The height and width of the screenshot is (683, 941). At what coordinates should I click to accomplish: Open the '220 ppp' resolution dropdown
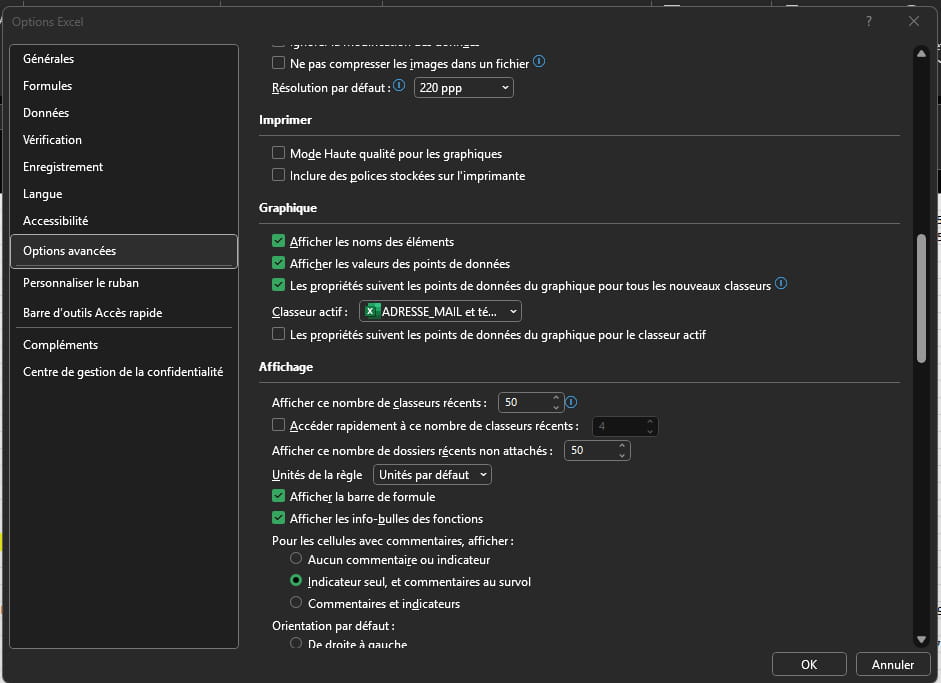pyautogui.click(x=463, y=88)
